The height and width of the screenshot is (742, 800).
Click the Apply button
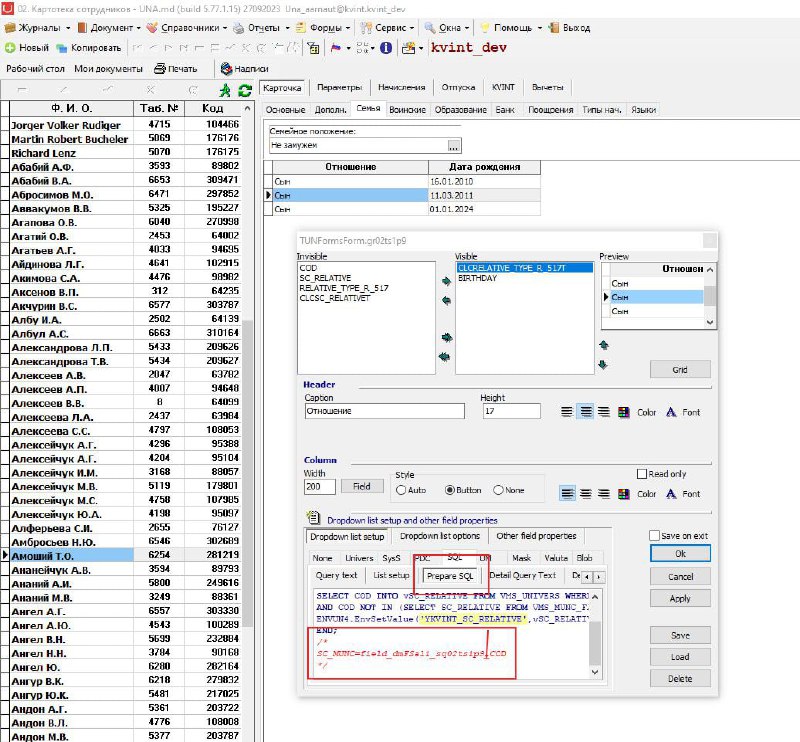(680, 599)
